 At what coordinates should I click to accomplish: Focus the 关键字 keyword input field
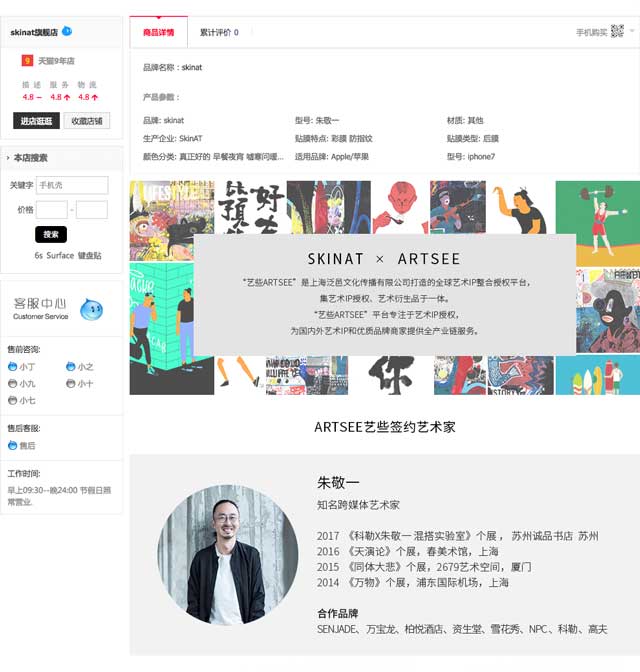[72, 185]
